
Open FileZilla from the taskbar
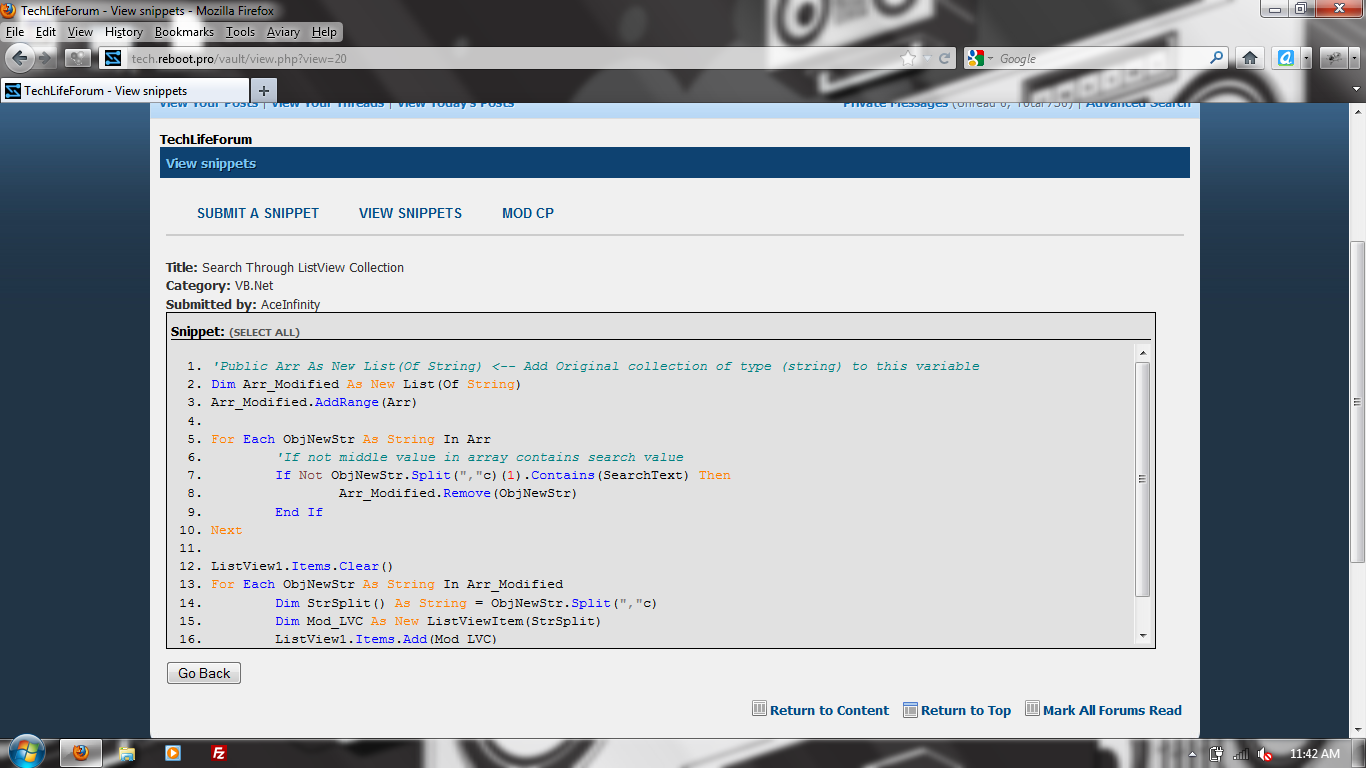[219, 753]
